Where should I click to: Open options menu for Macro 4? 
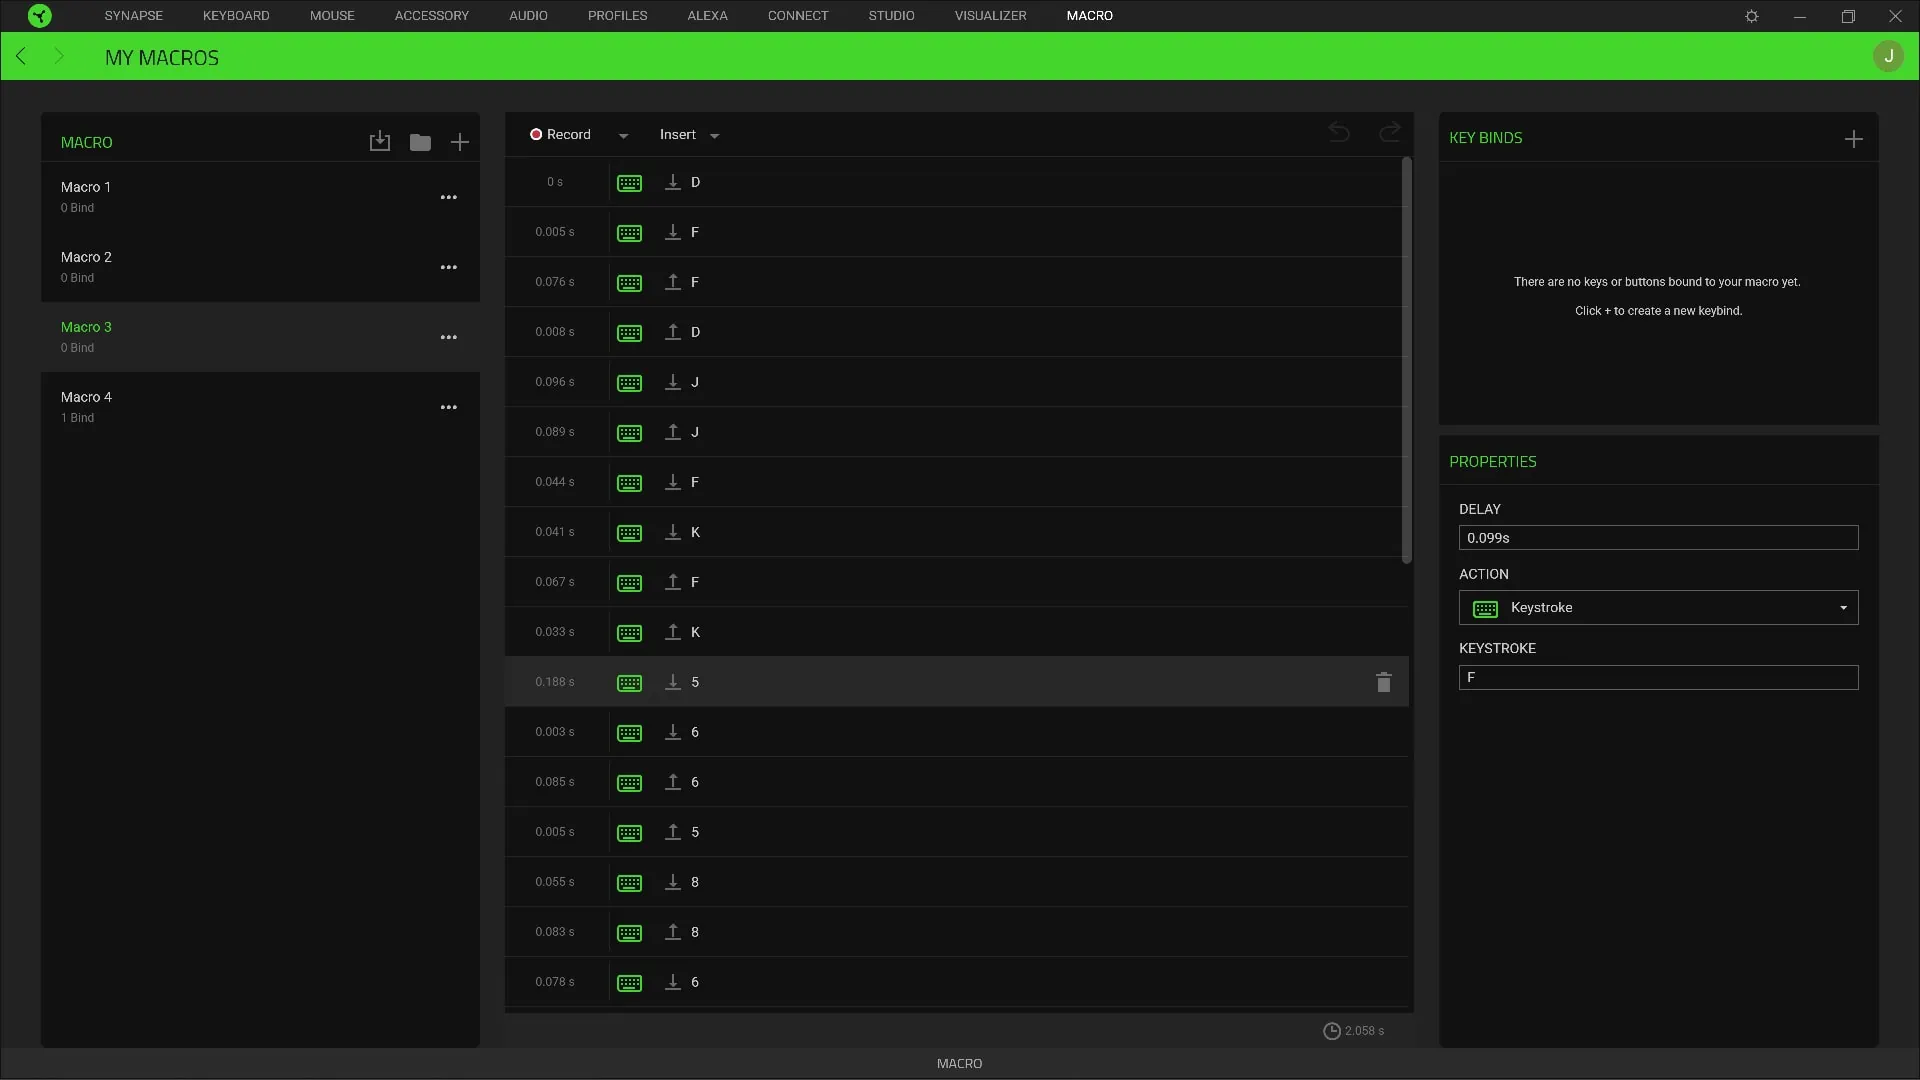(449, 407)
